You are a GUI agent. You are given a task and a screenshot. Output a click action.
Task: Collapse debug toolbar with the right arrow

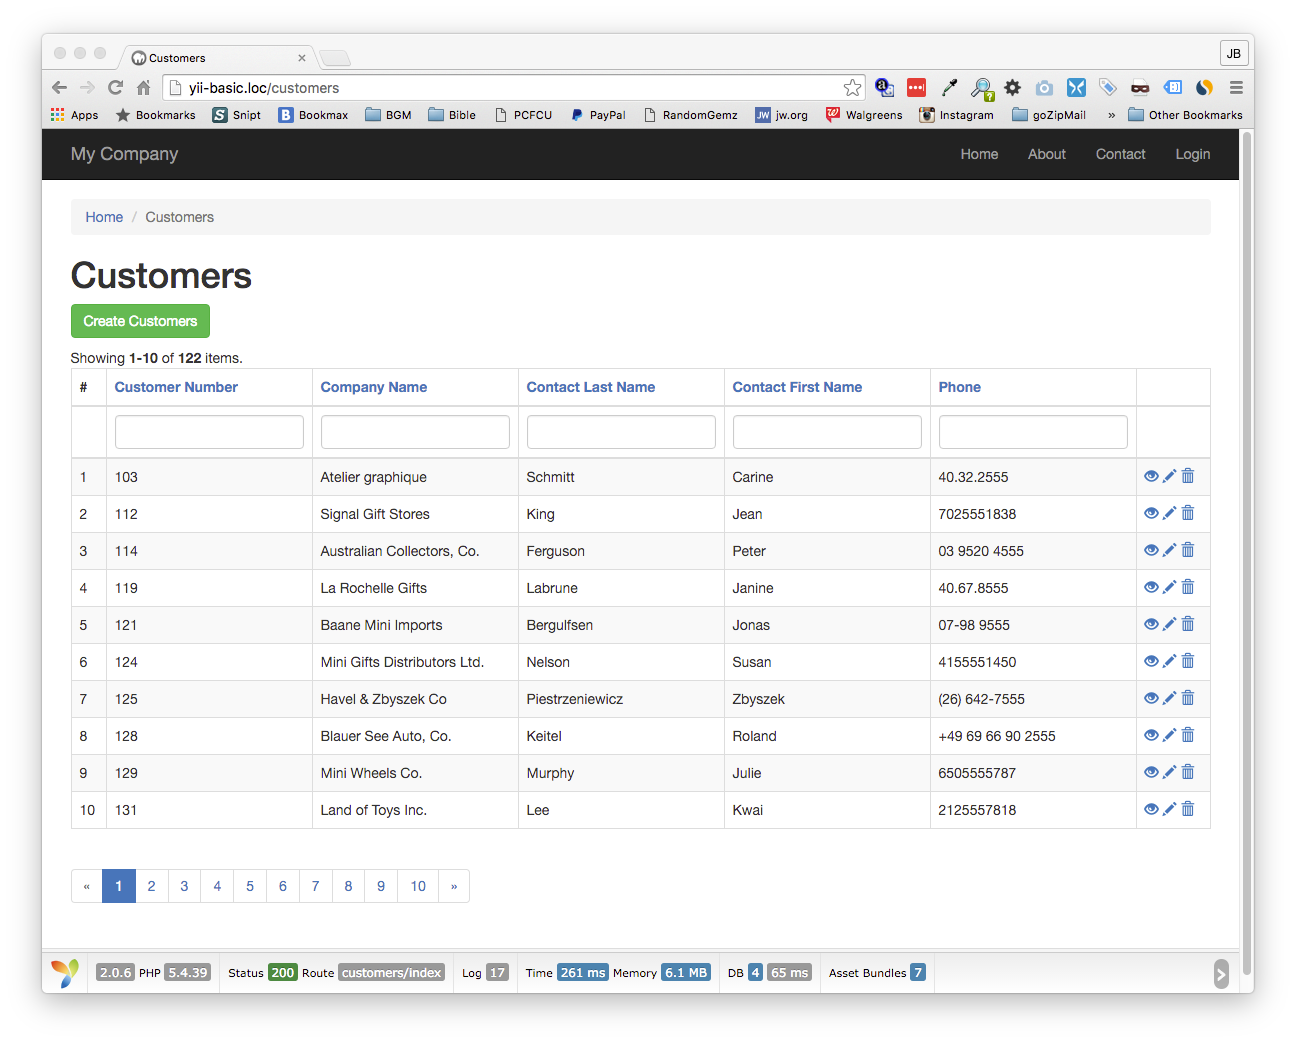point(1221,974)
